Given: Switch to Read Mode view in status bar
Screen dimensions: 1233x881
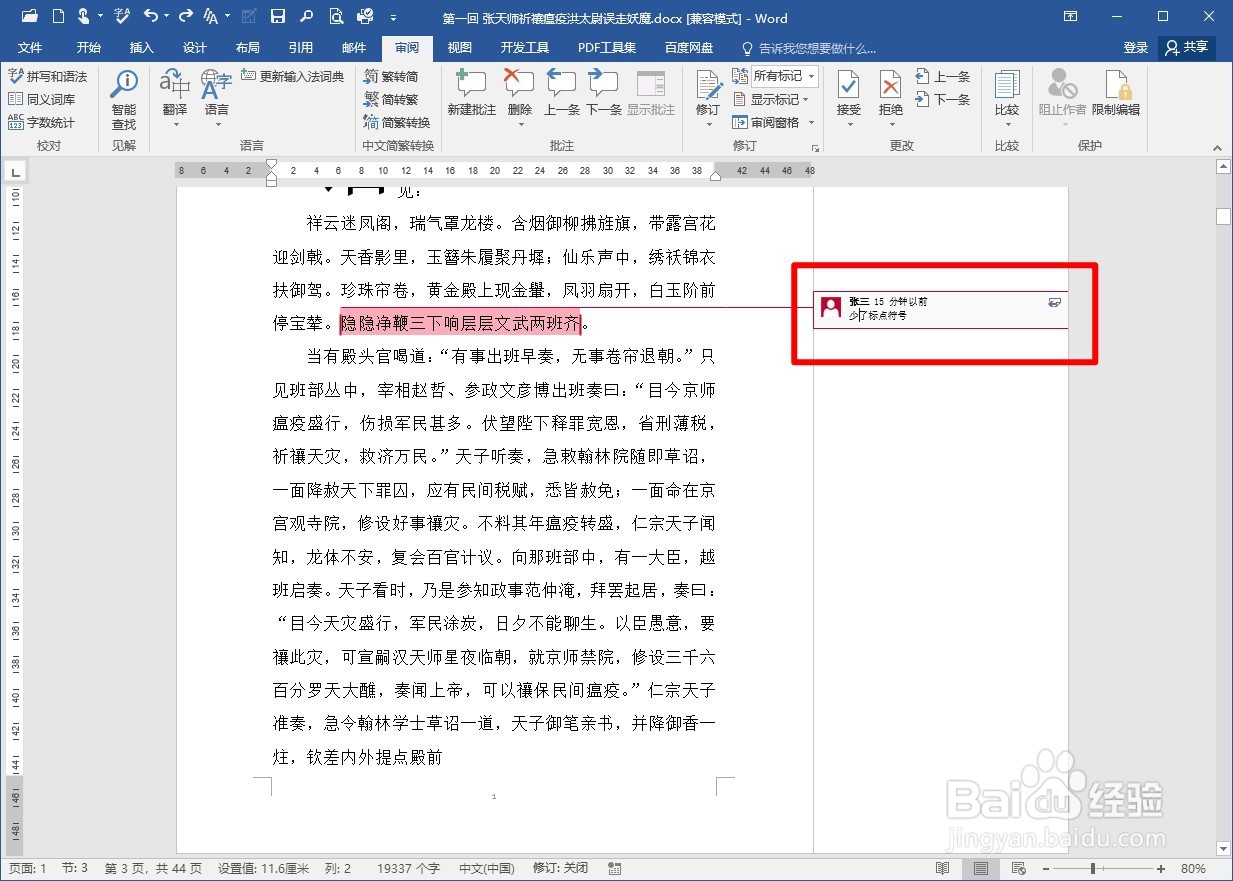Looking at the screenshot, I should [x=943, y=868].
